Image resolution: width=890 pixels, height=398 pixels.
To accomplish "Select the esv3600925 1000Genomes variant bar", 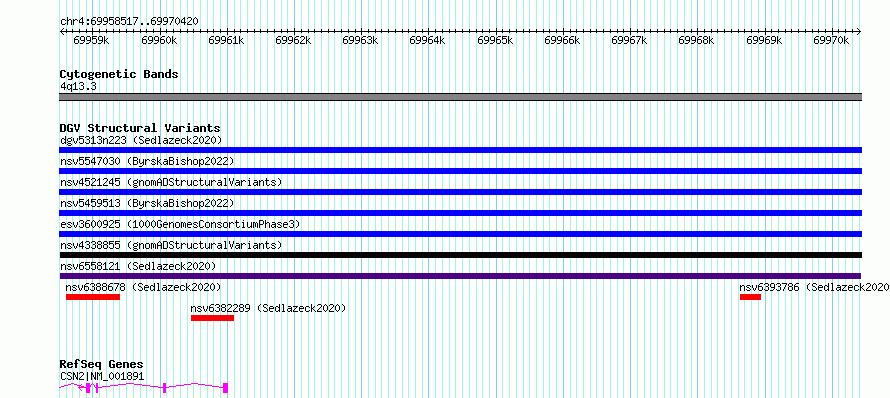I will [x=460, y=234].
